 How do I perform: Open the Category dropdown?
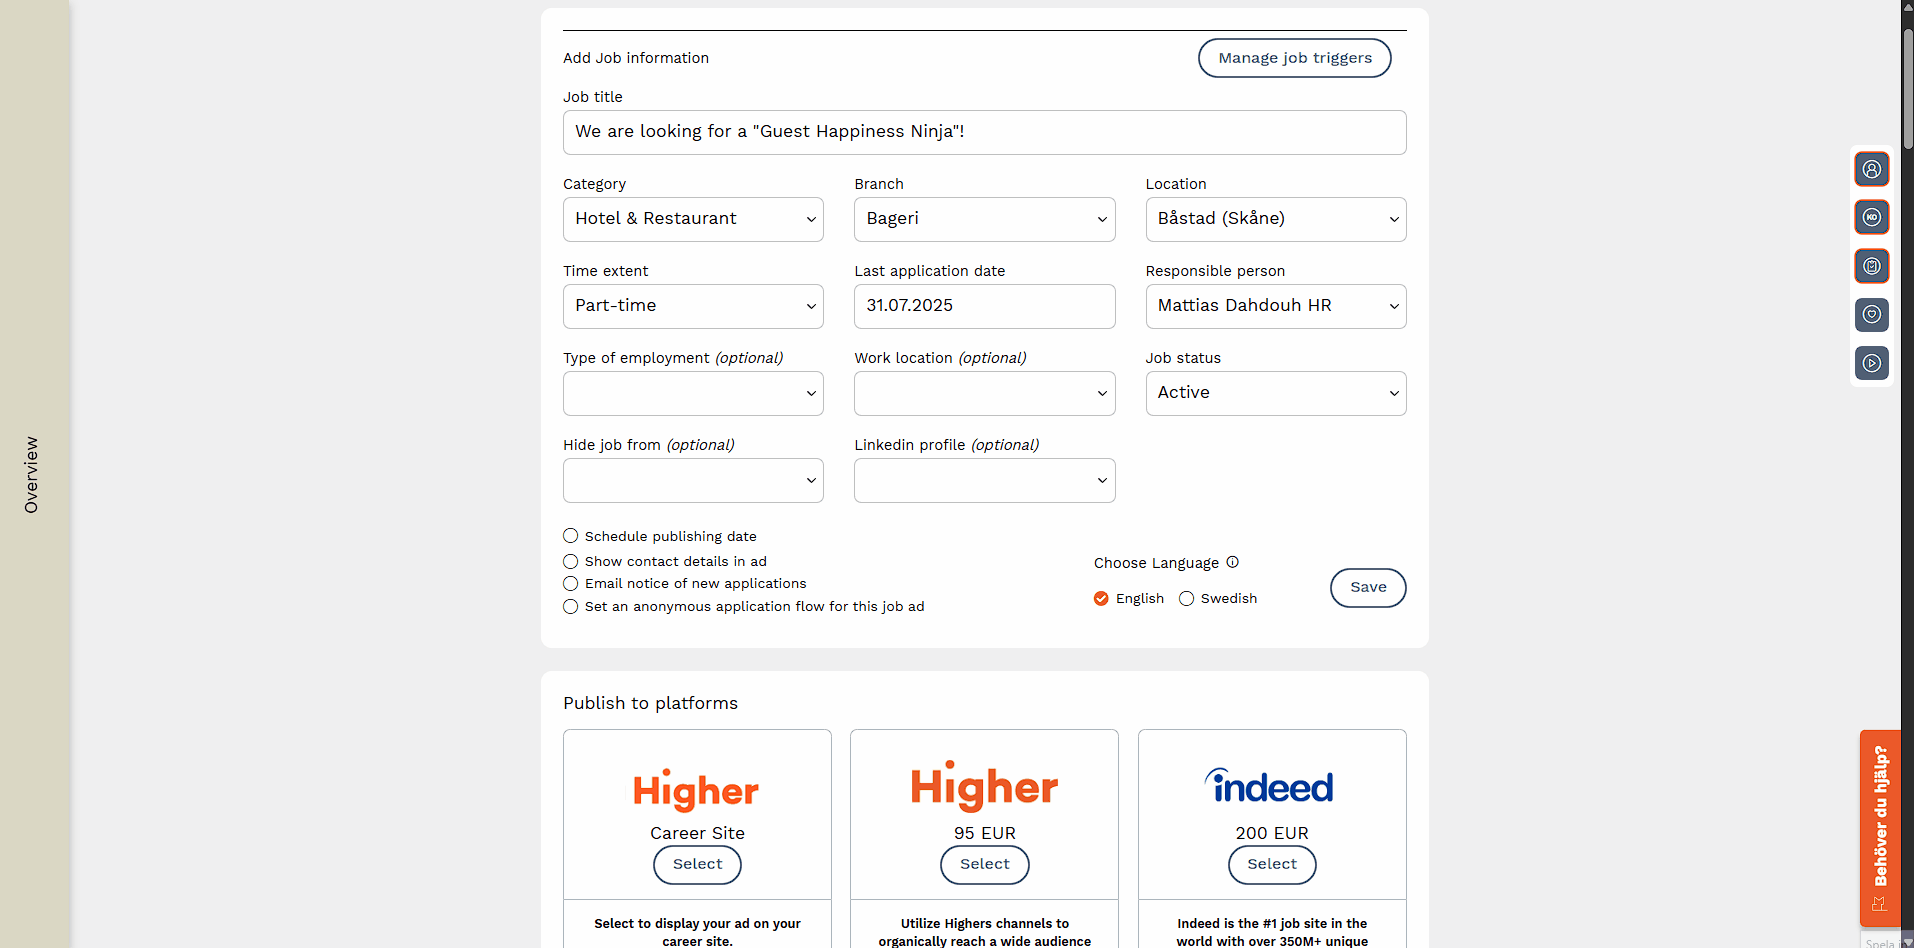(x=692, y=219)
